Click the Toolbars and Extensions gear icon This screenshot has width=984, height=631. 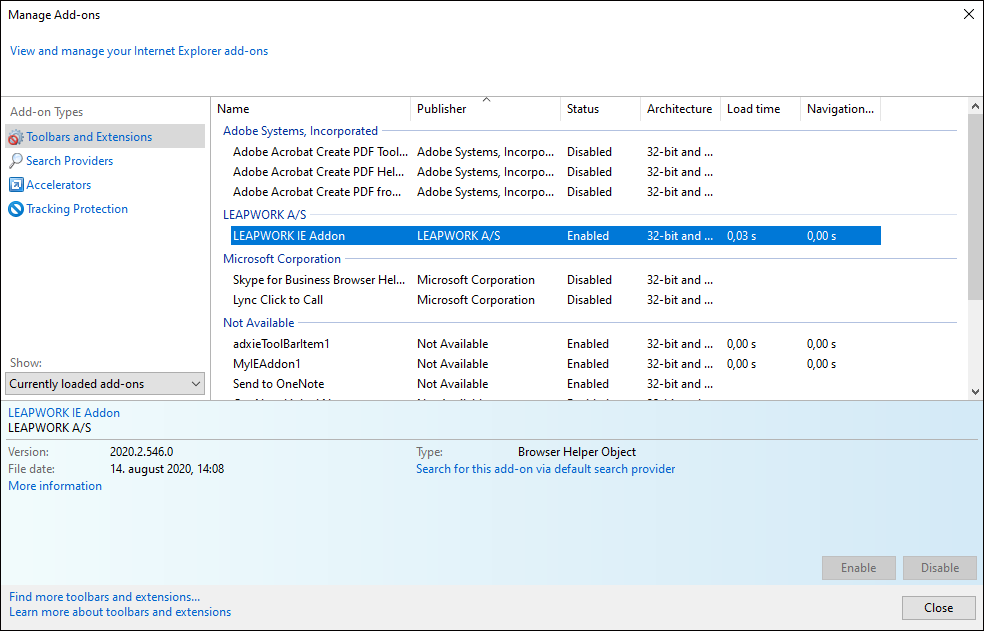(x=16, y=137)
